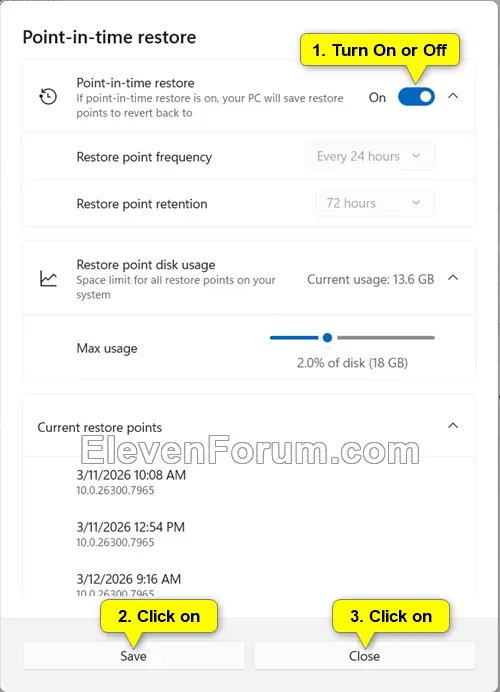
Task: Toggle Point-in-time restore switch off
Action: [416, 97]
